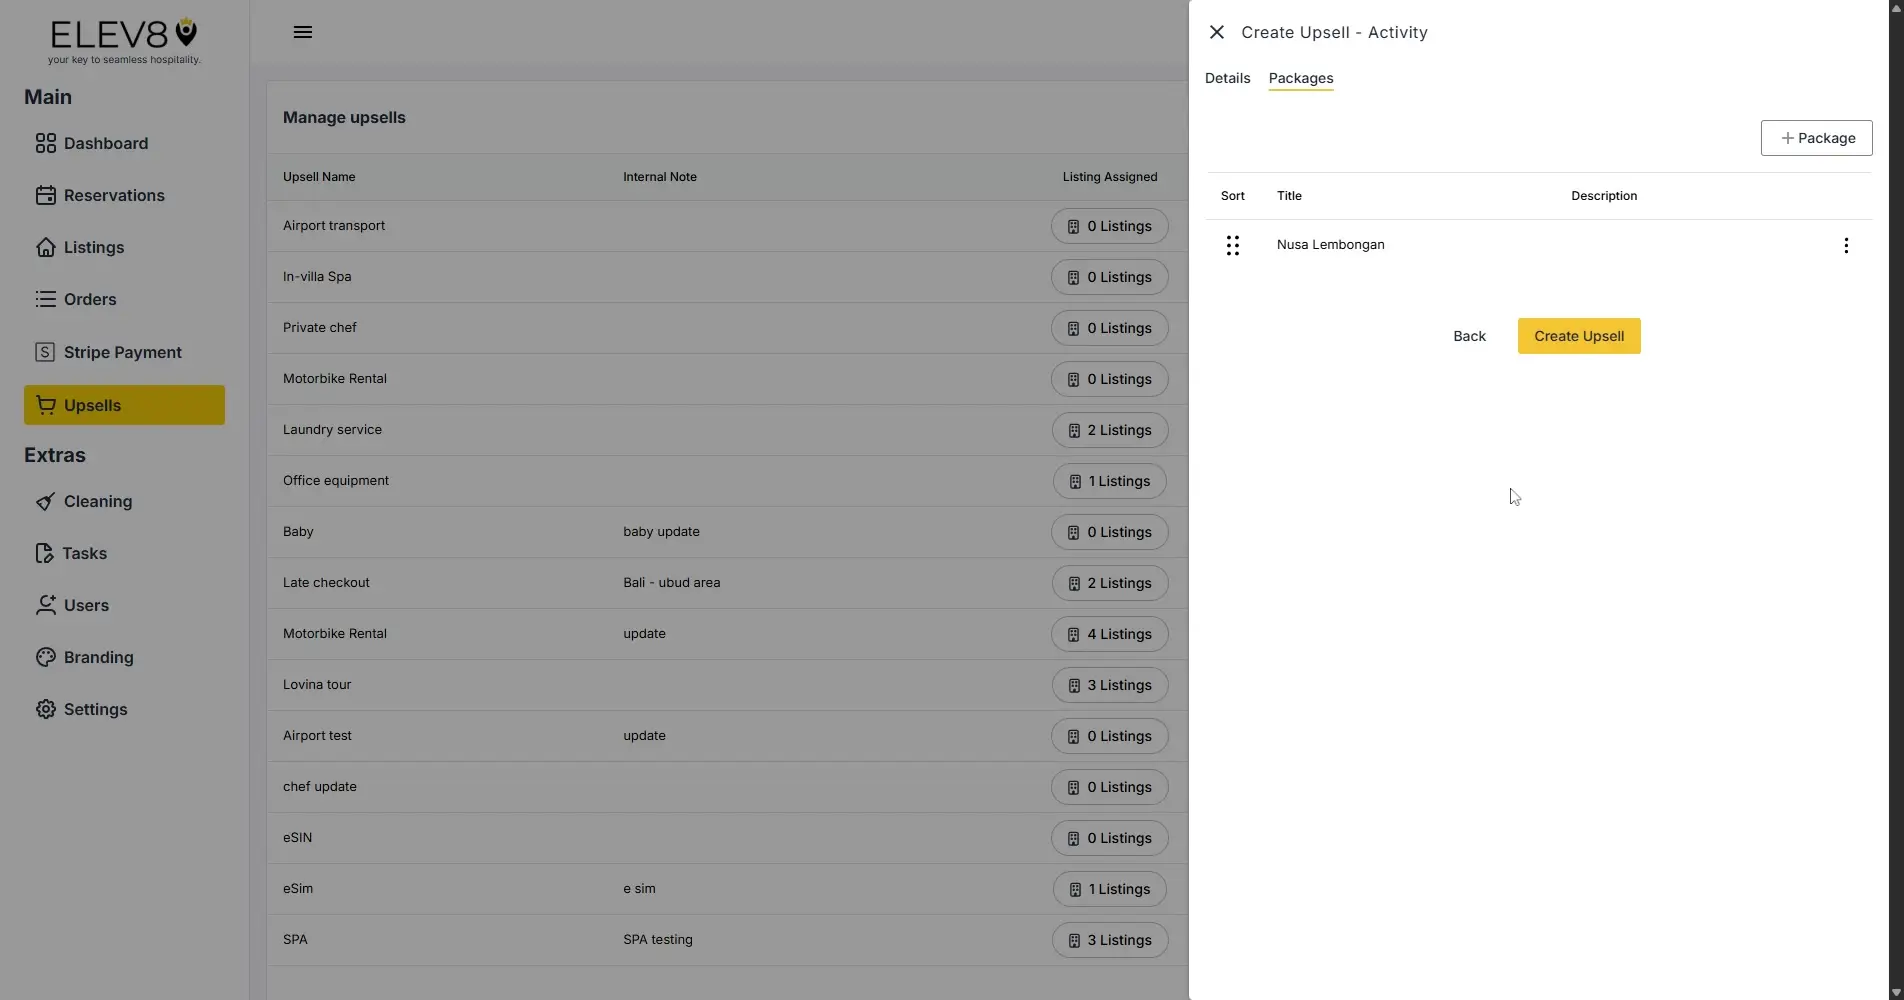The width and height of the screenshot is (1904, 1000).
Task: Select the Tasks icon under Extras
Action: [46, 552]
